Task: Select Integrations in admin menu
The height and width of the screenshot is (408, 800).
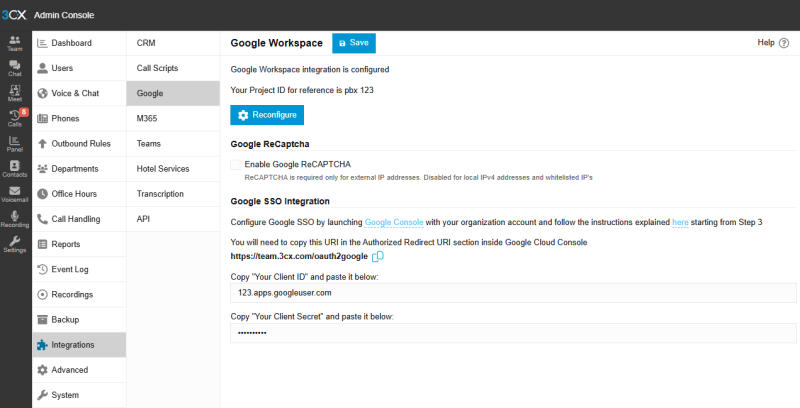Action: pos(79,345)
